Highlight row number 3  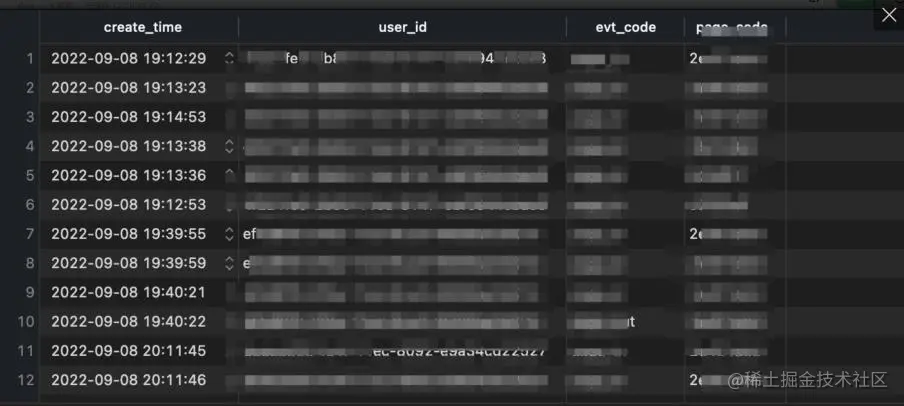coord(30,116)
